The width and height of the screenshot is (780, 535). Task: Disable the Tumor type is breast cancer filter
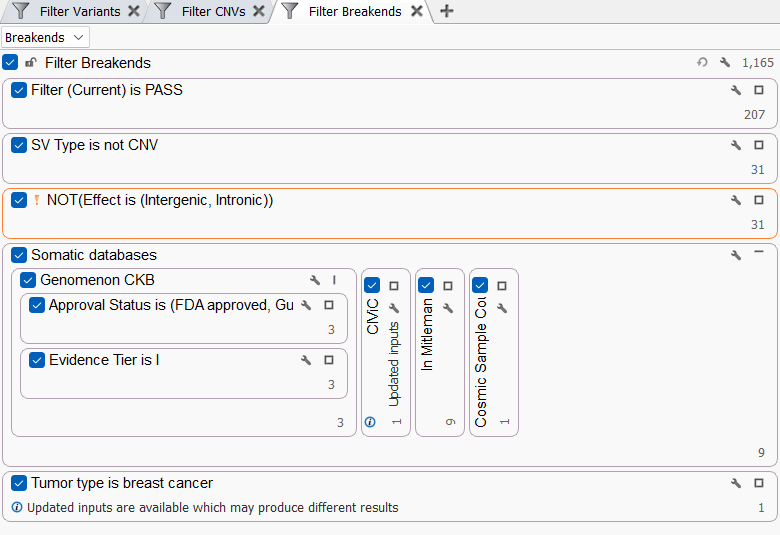[x=19, y=483]
